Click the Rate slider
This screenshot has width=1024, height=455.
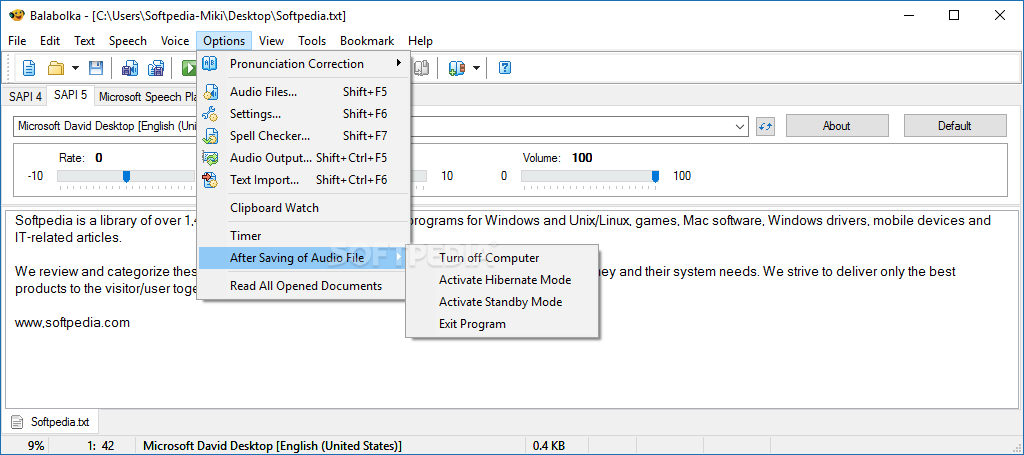[126, 176]
